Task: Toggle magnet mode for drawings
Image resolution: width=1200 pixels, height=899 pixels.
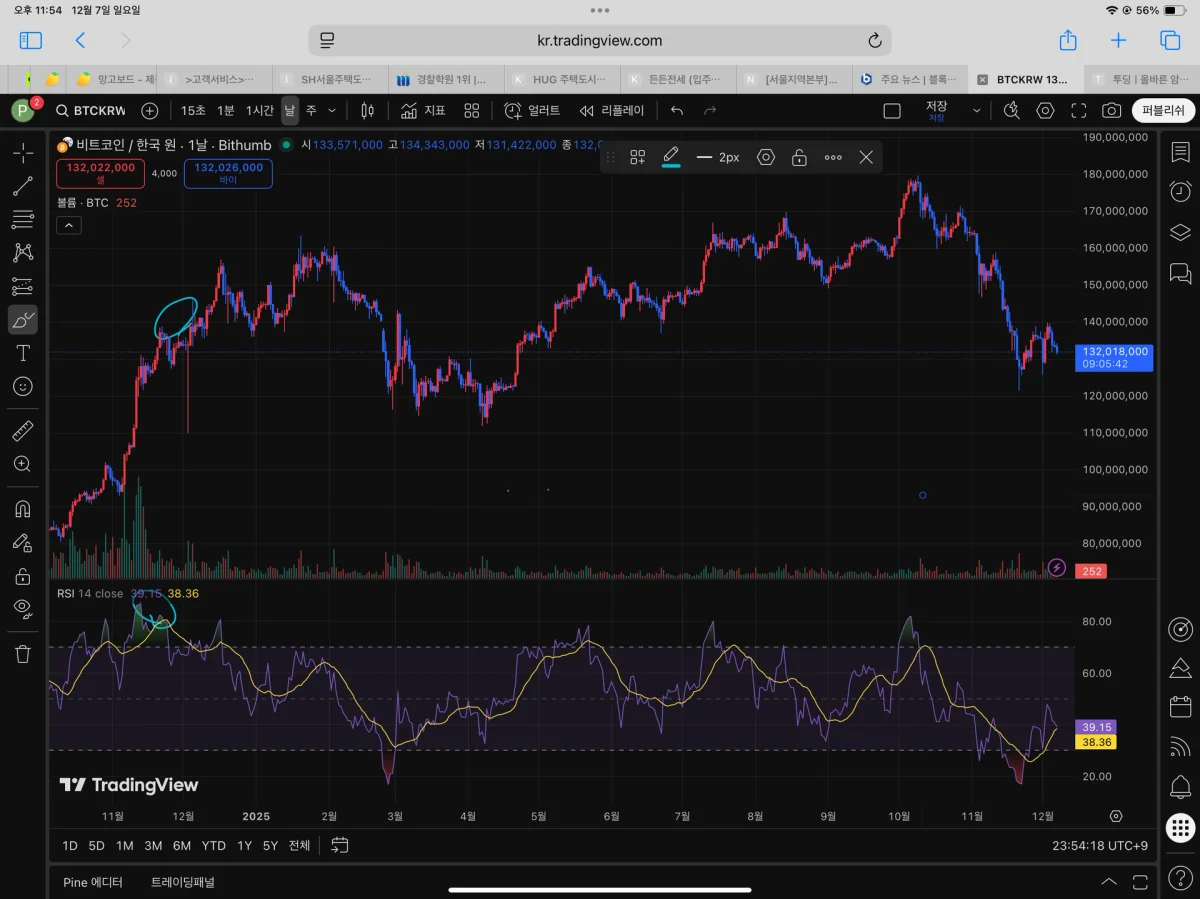Action: (x=22, y=508)
